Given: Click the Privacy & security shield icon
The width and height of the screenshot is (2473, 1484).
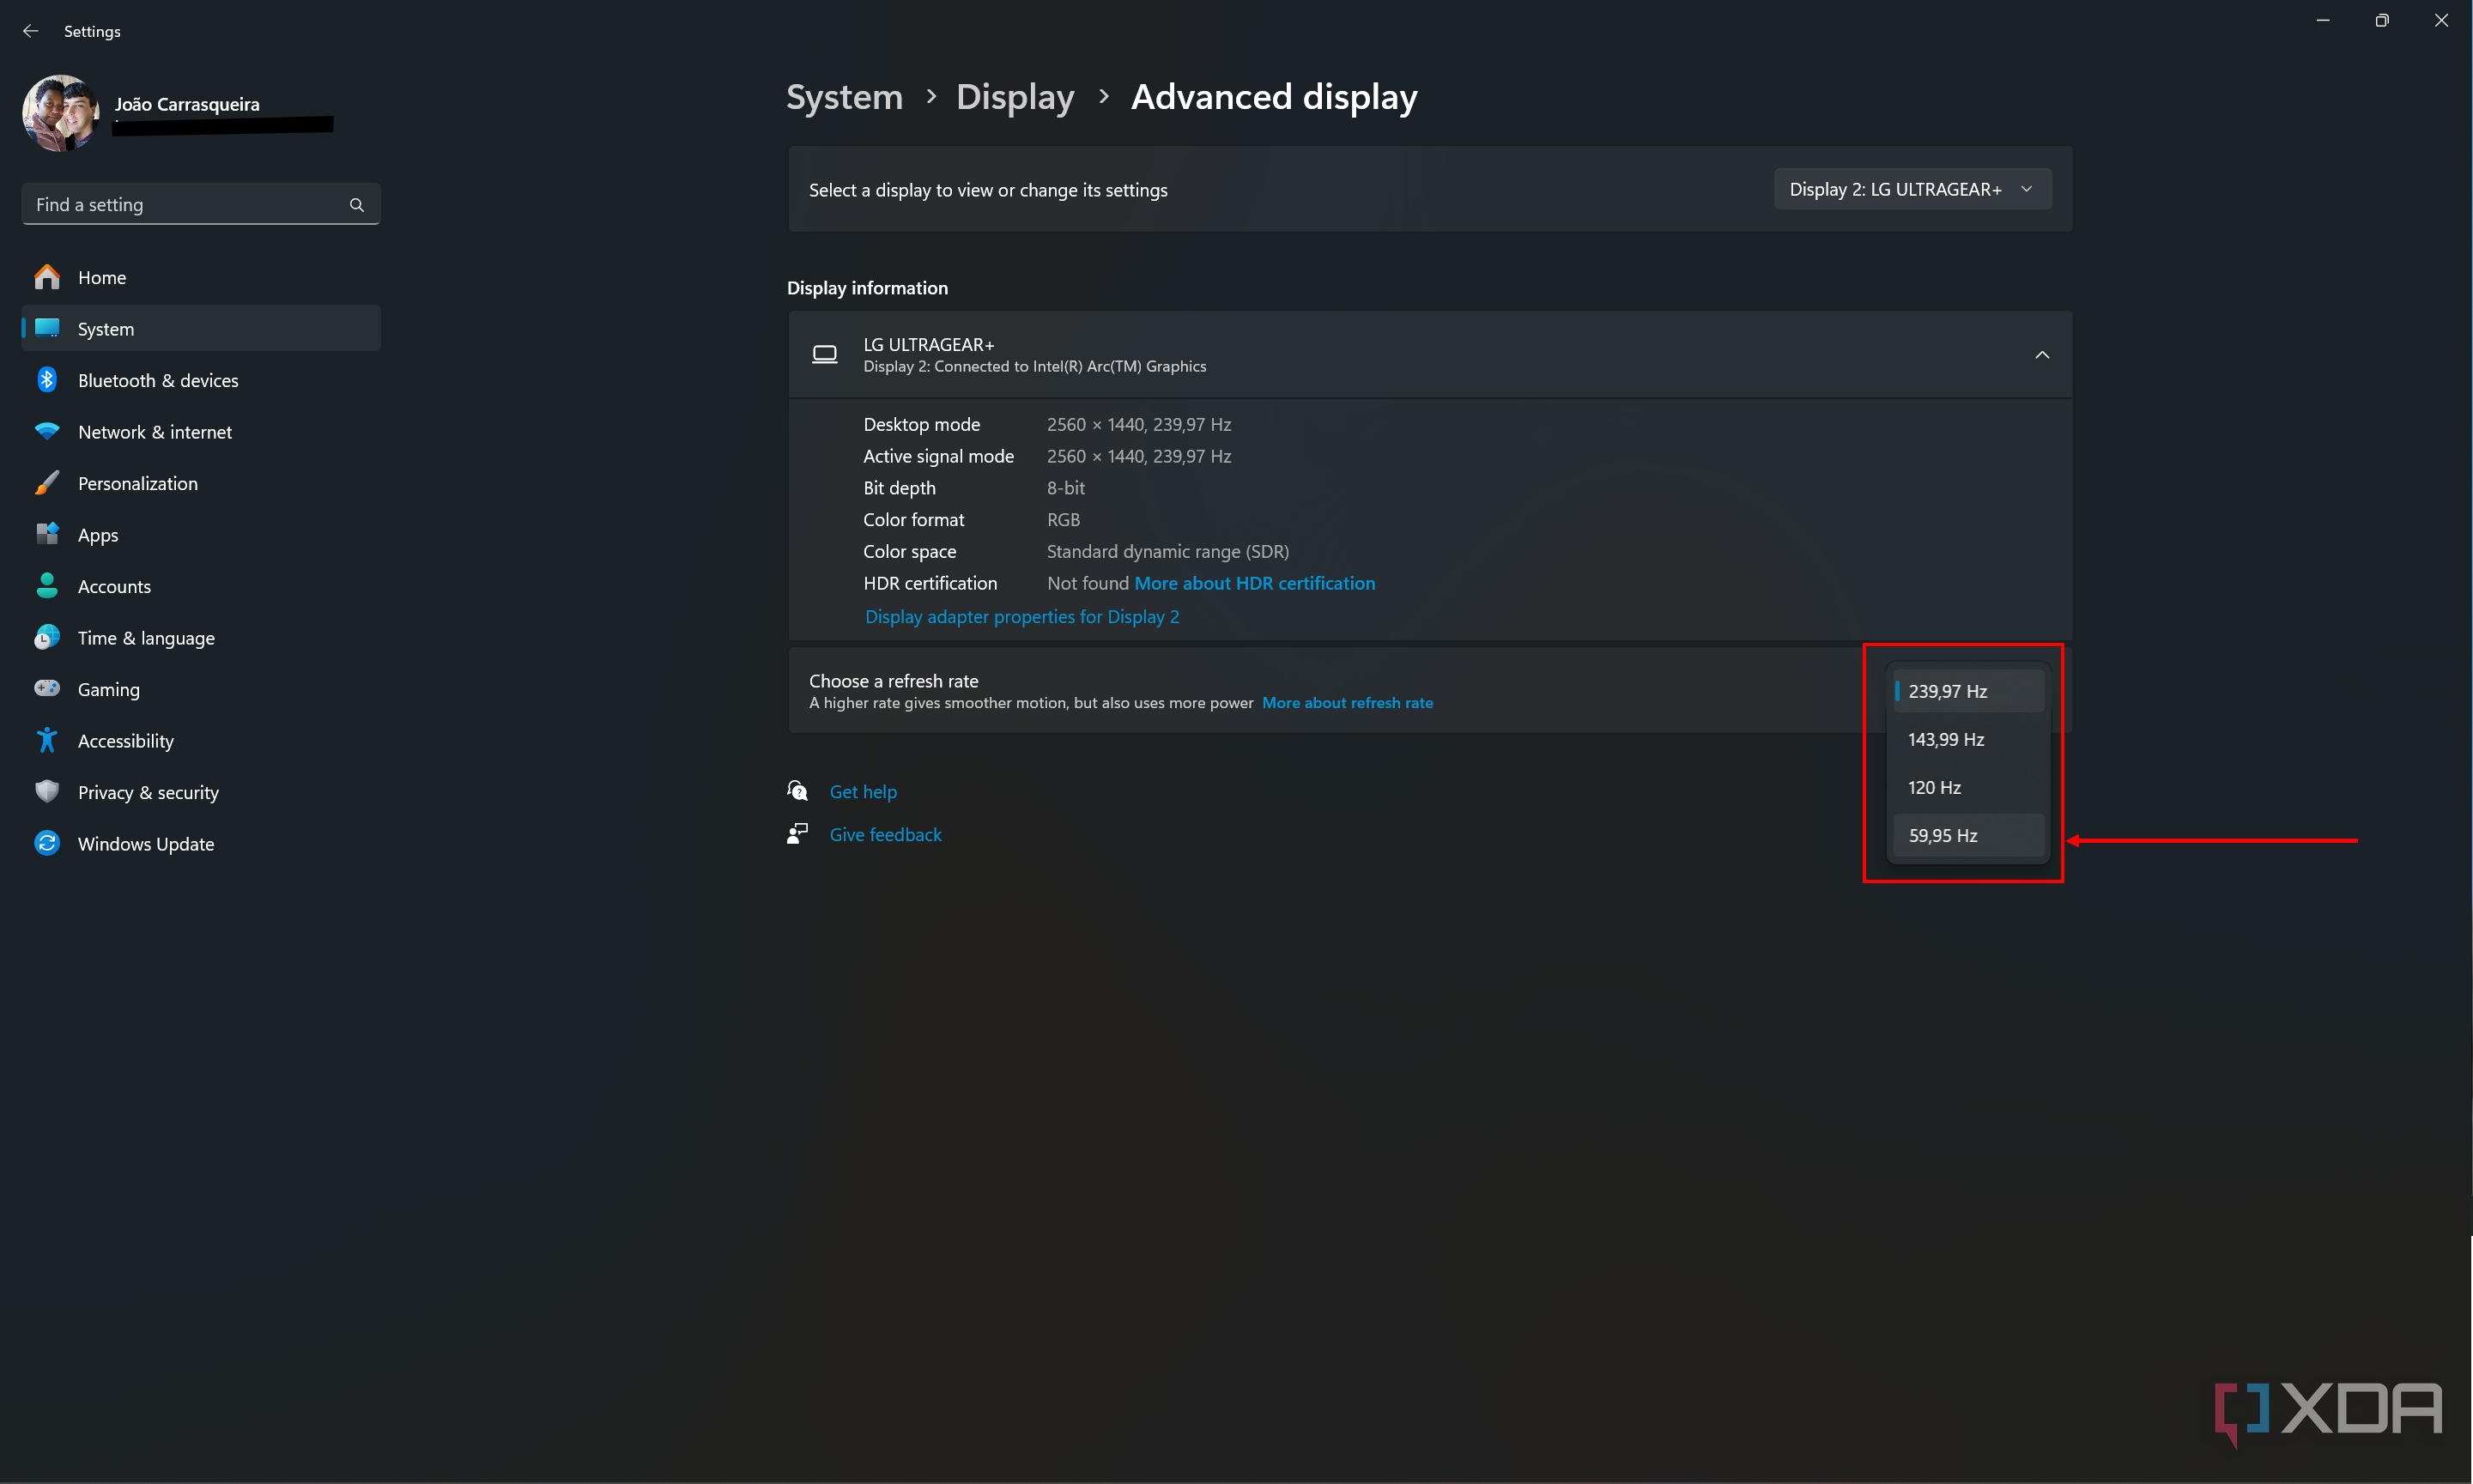Looking at the screenshot, I should click(47, 792).
